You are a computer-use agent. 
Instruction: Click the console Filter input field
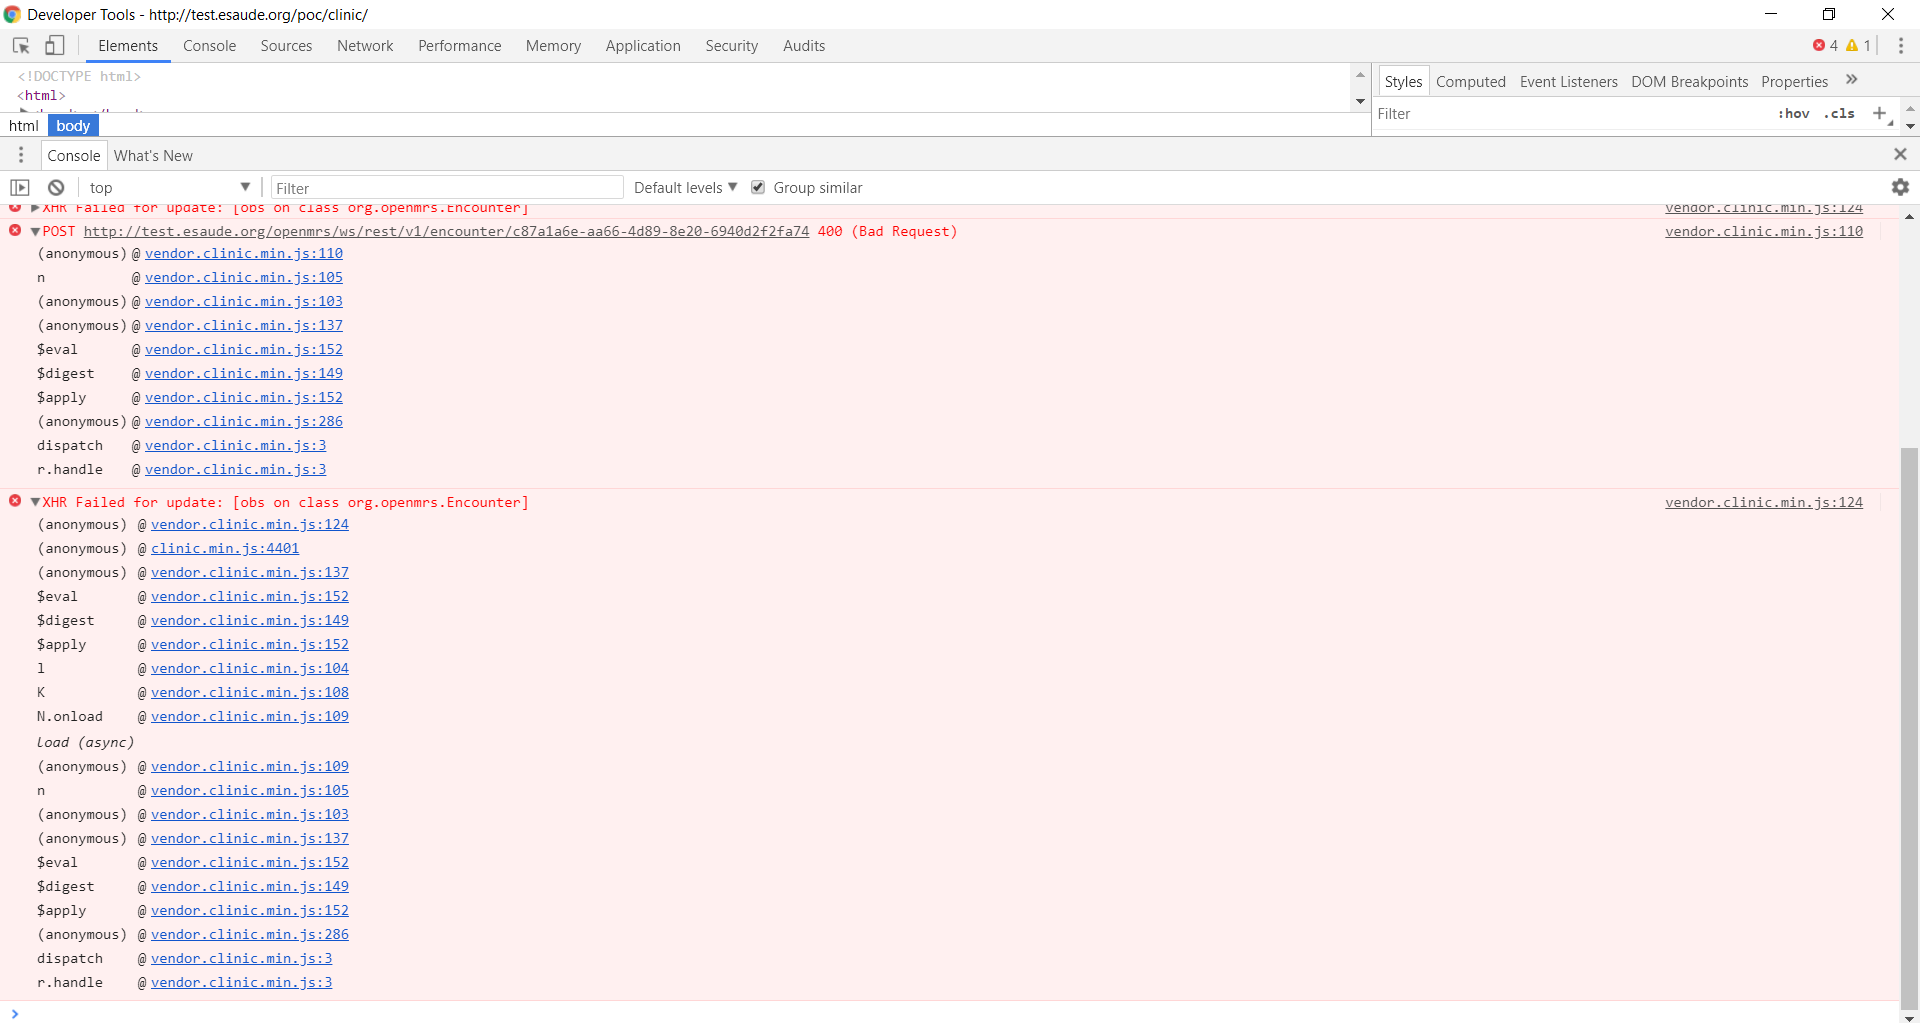(x=447, y=188)
